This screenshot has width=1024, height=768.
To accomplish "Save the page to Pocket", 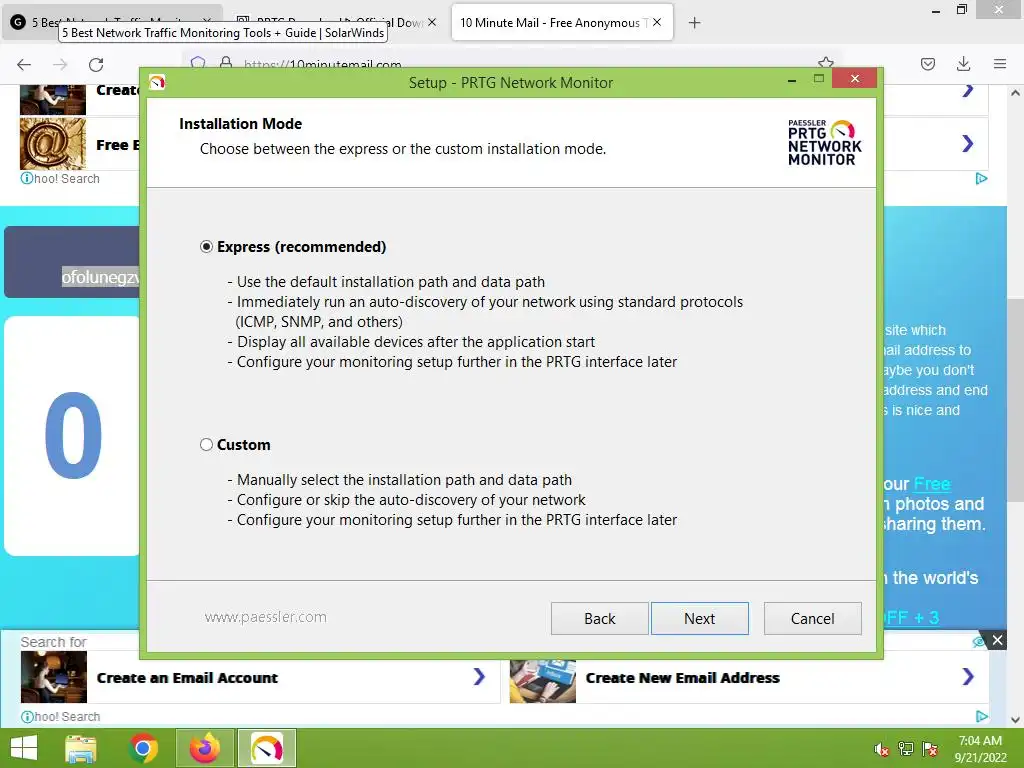I will point(927,64).
